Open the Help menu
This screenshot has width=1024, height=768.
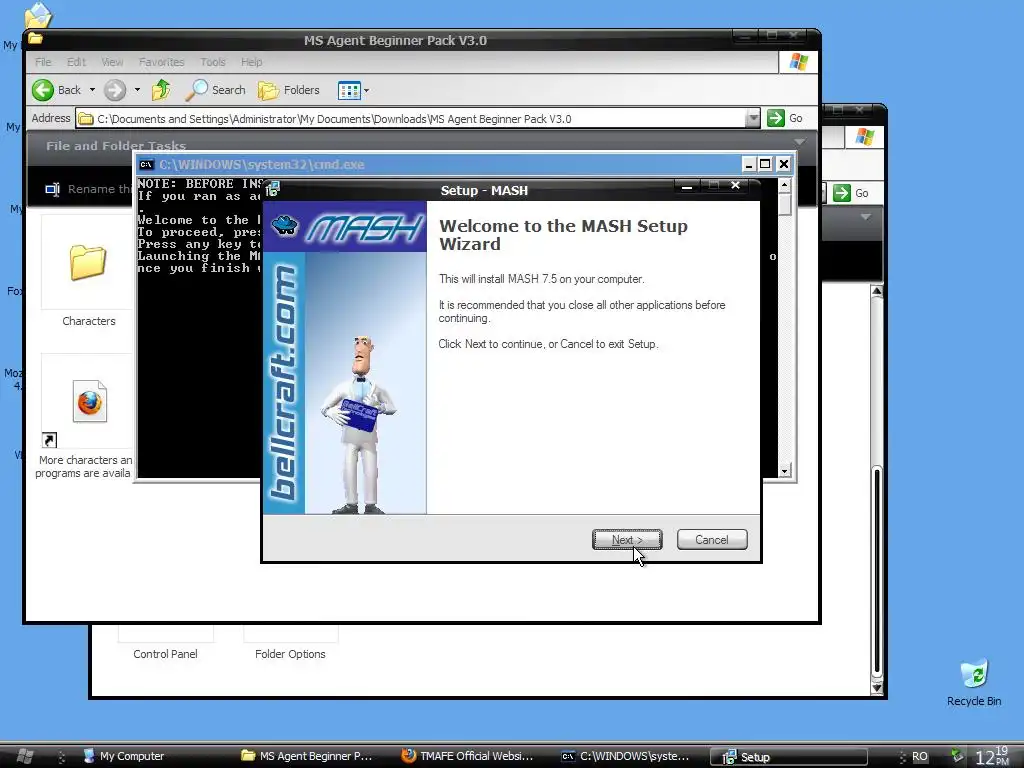[251, 62]
